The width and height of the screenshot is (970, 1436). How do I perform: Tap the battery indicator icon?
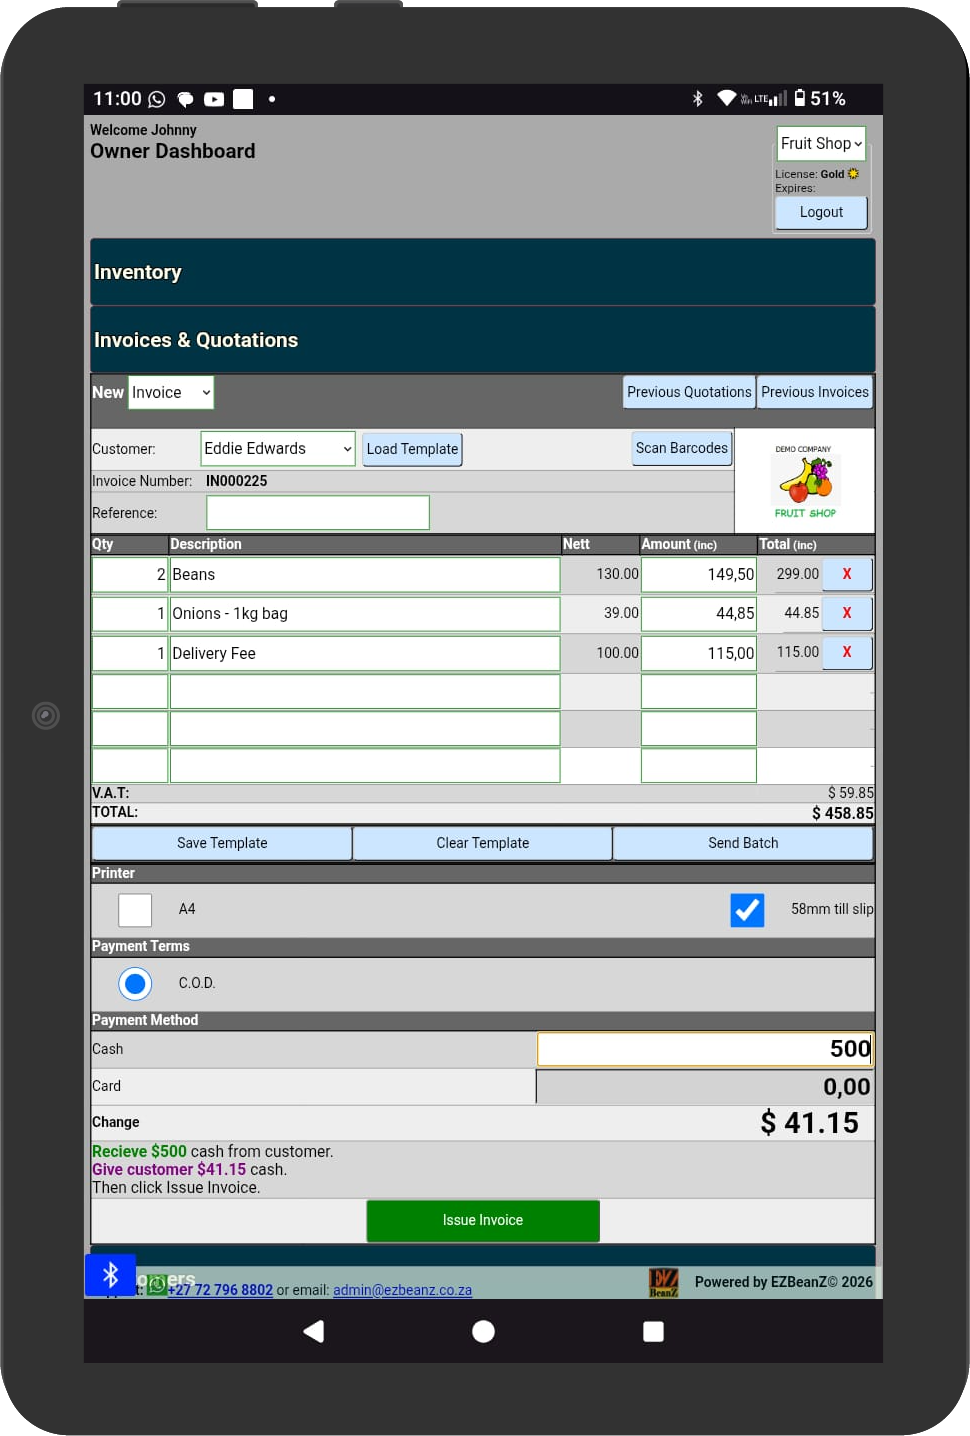coord(800,98)
